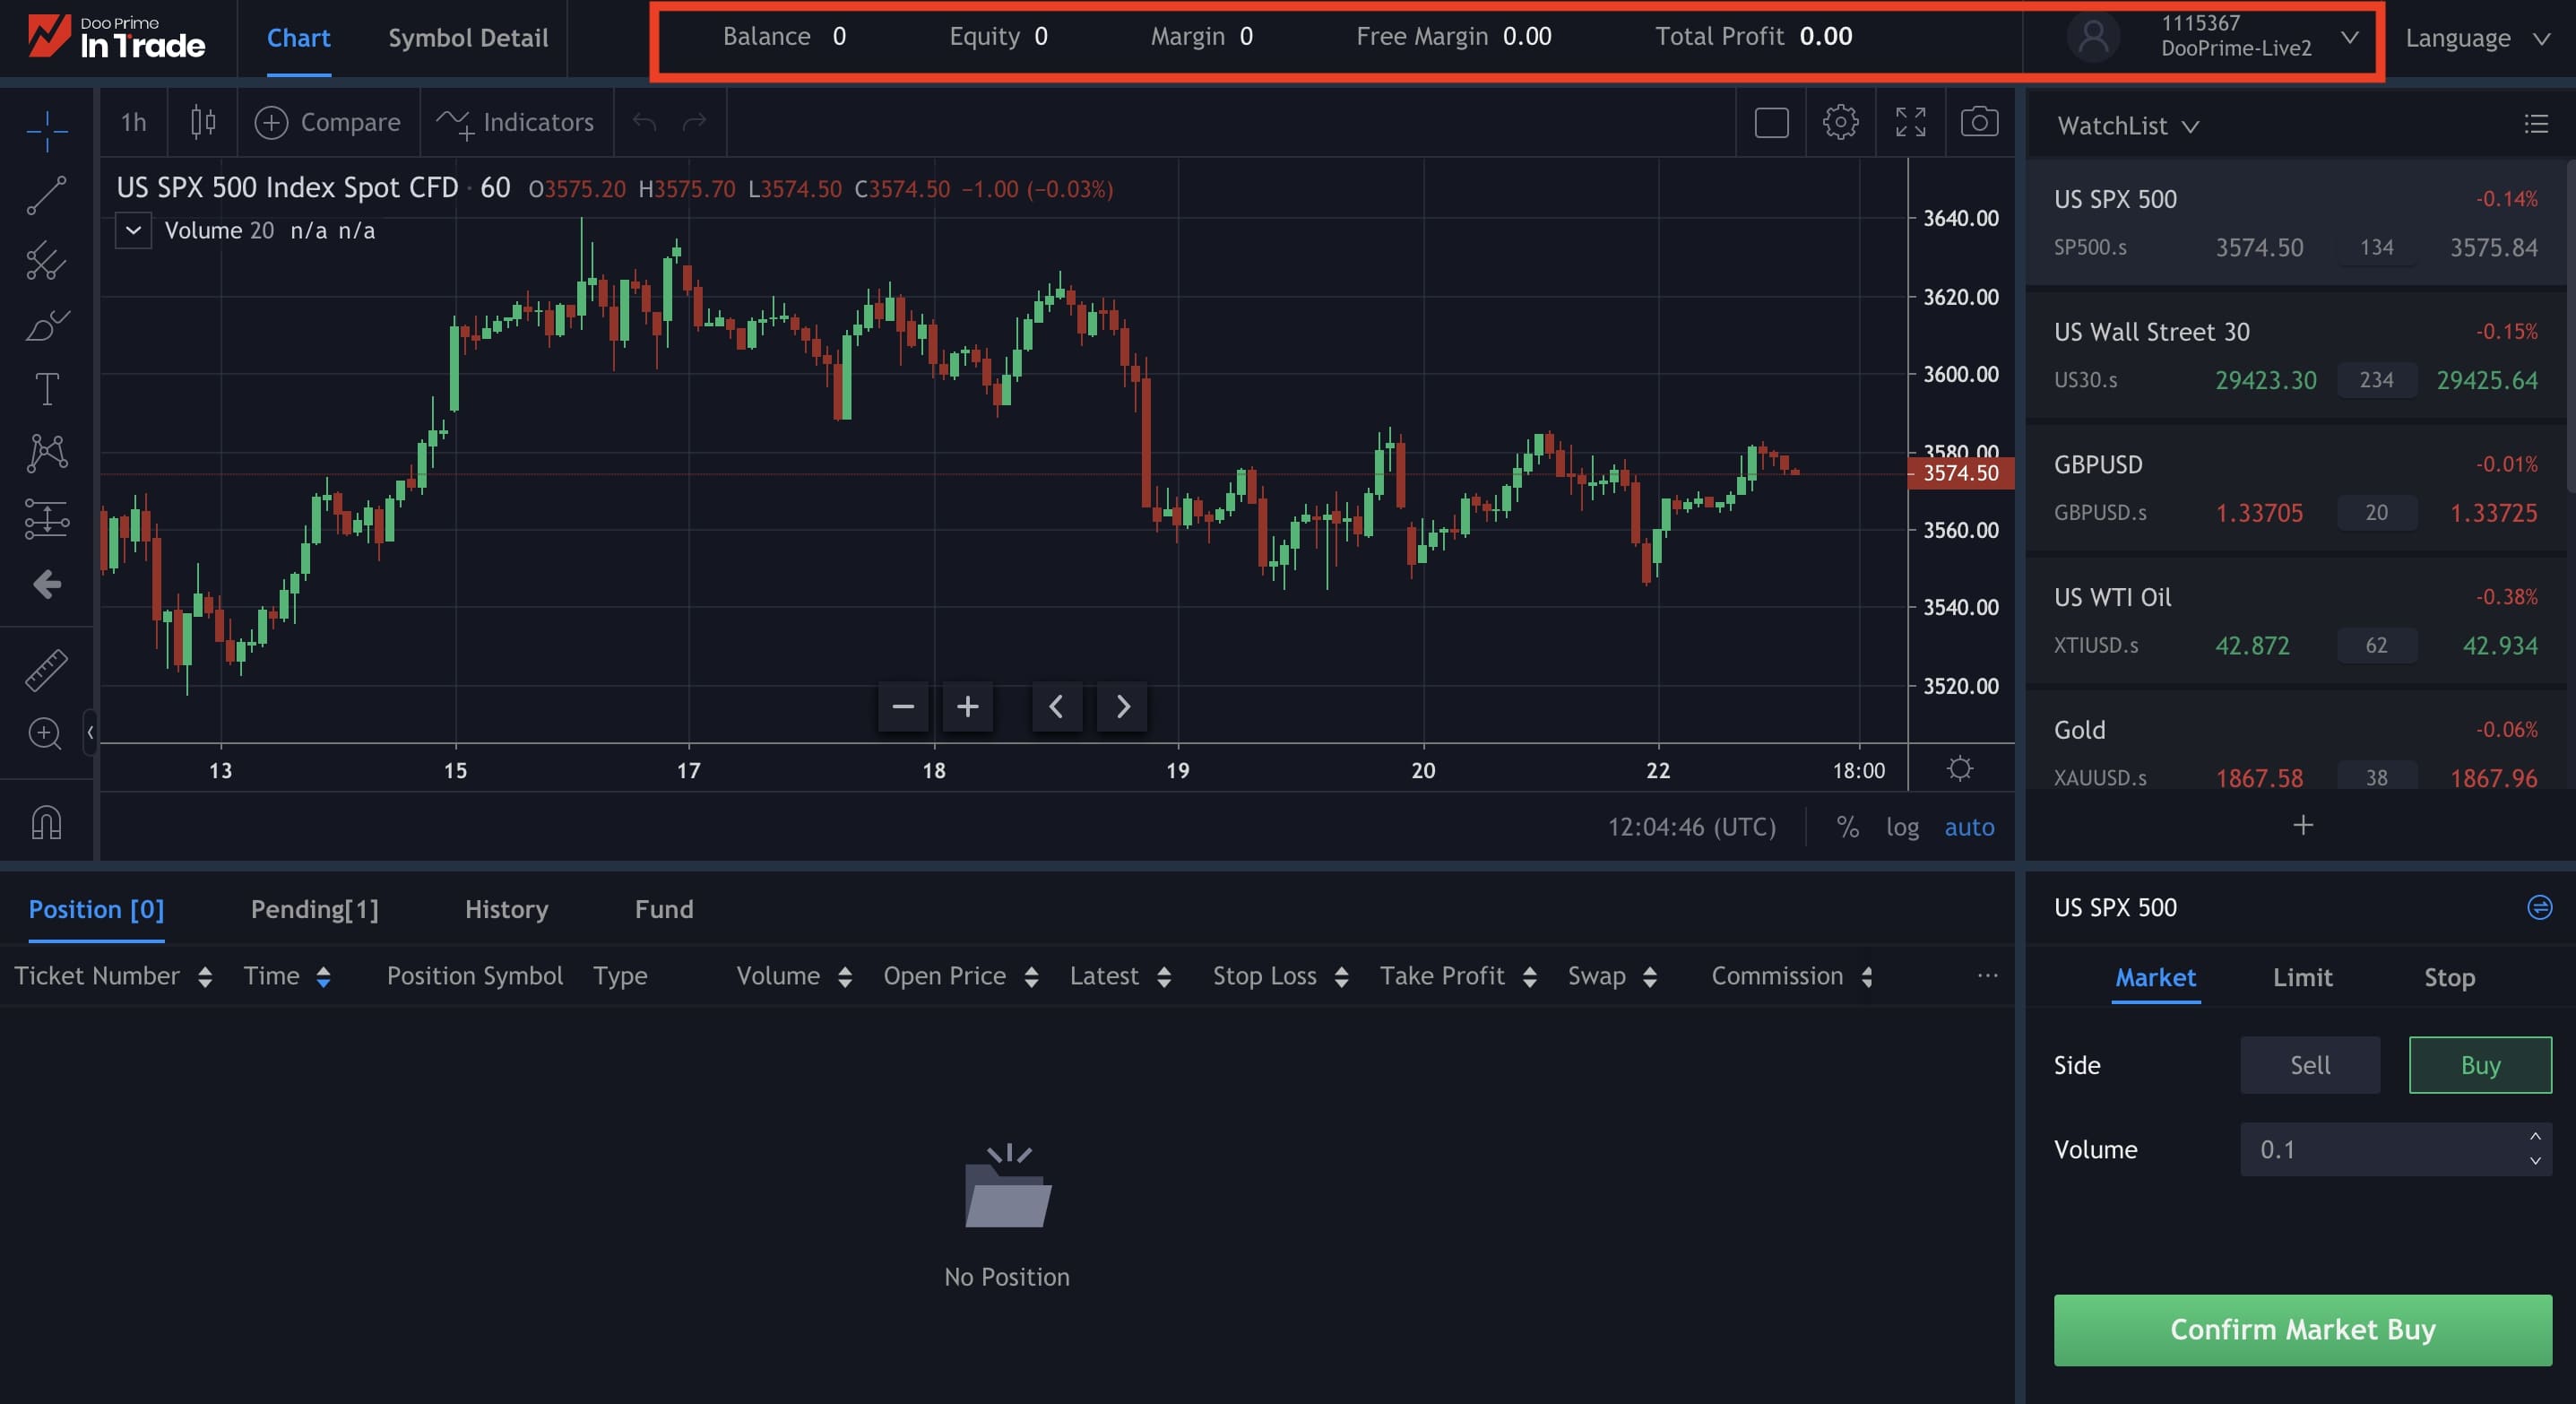Image resolution: width=2576 pixels, height=1404 pixels.
Task: Switch to the Chart tab
Action: click(298, 38)
